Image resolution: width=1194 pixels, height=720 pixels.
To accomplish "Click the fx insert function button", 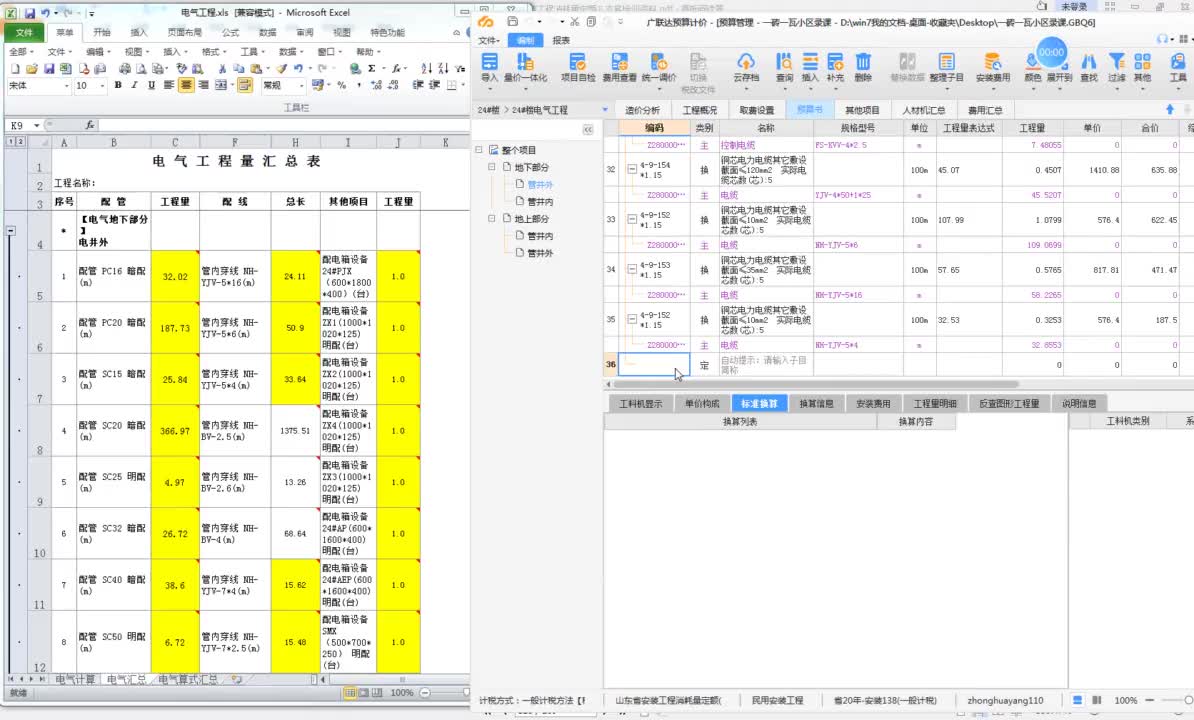I will tap(90, 125).
